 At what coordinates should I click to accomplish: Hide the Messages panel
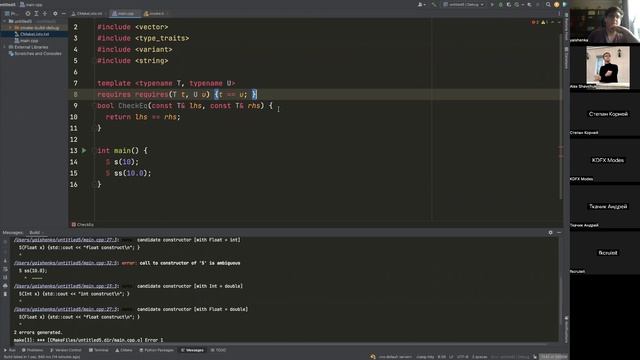pos(559,232)
